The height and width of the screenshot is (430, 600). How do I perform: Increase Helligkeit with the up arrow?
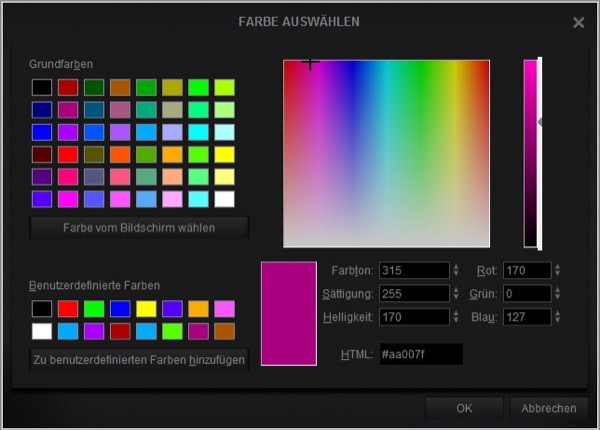coord(456,313)
